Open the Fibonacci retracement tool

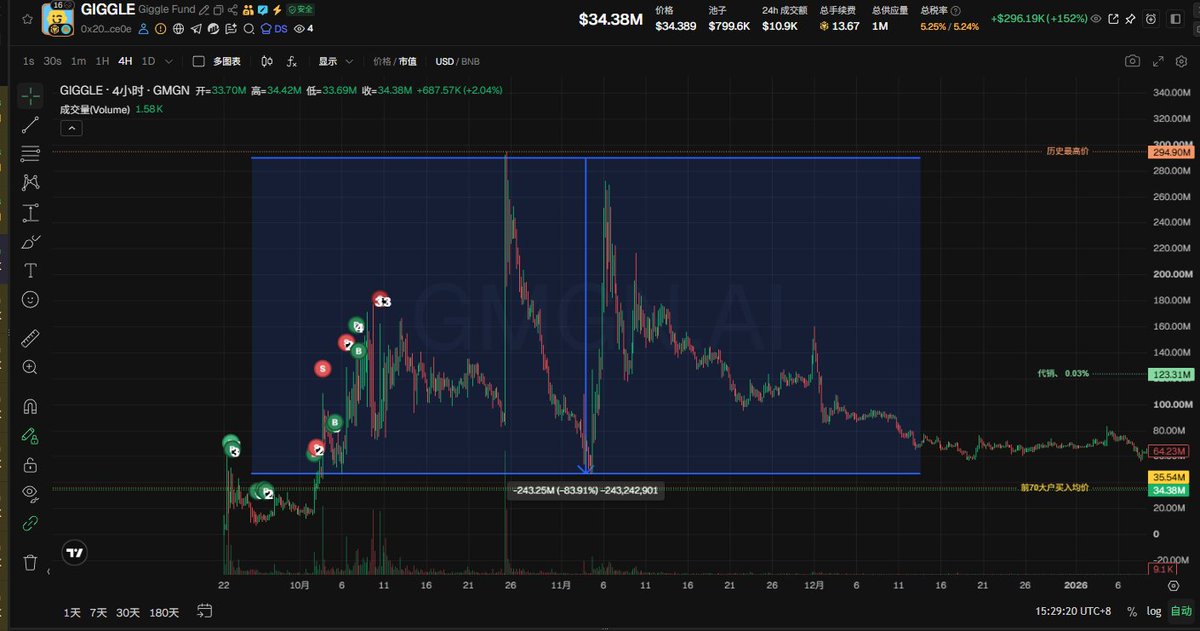30,154
